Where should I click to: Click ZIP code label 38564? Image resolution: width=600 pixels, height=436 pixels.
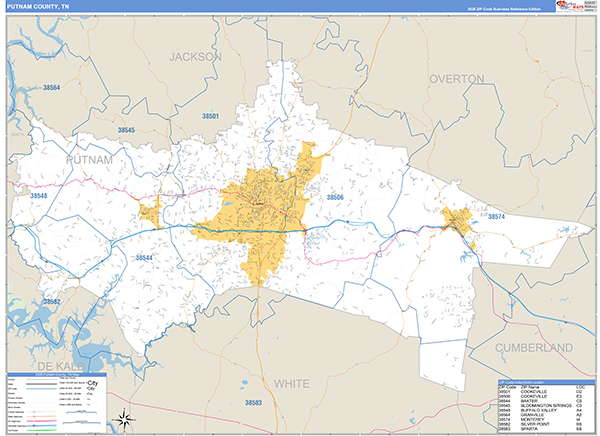tap(51, 88)
